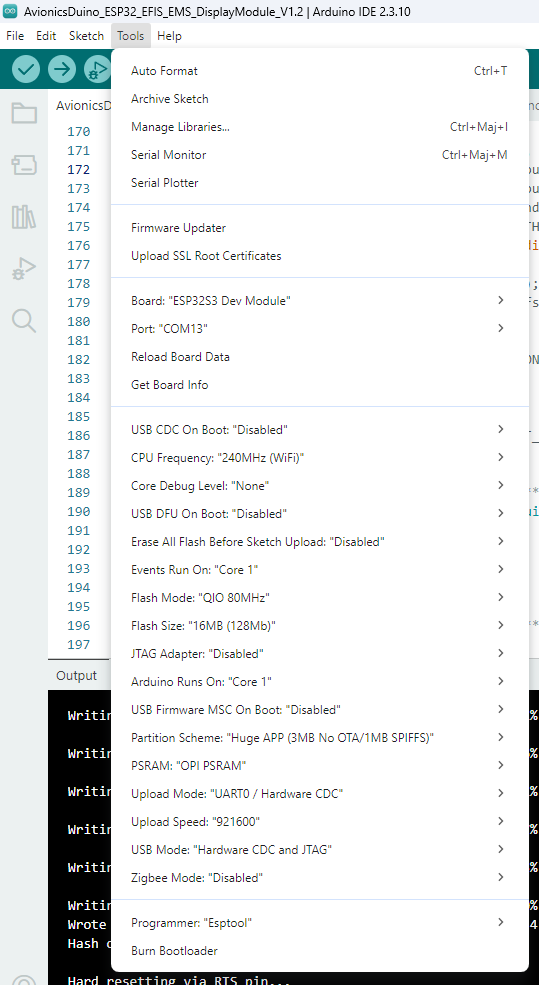The width and height of the screenshot is (539, 985).
Task: Open Firmware Updater
Action: click(x=320, y=228)
